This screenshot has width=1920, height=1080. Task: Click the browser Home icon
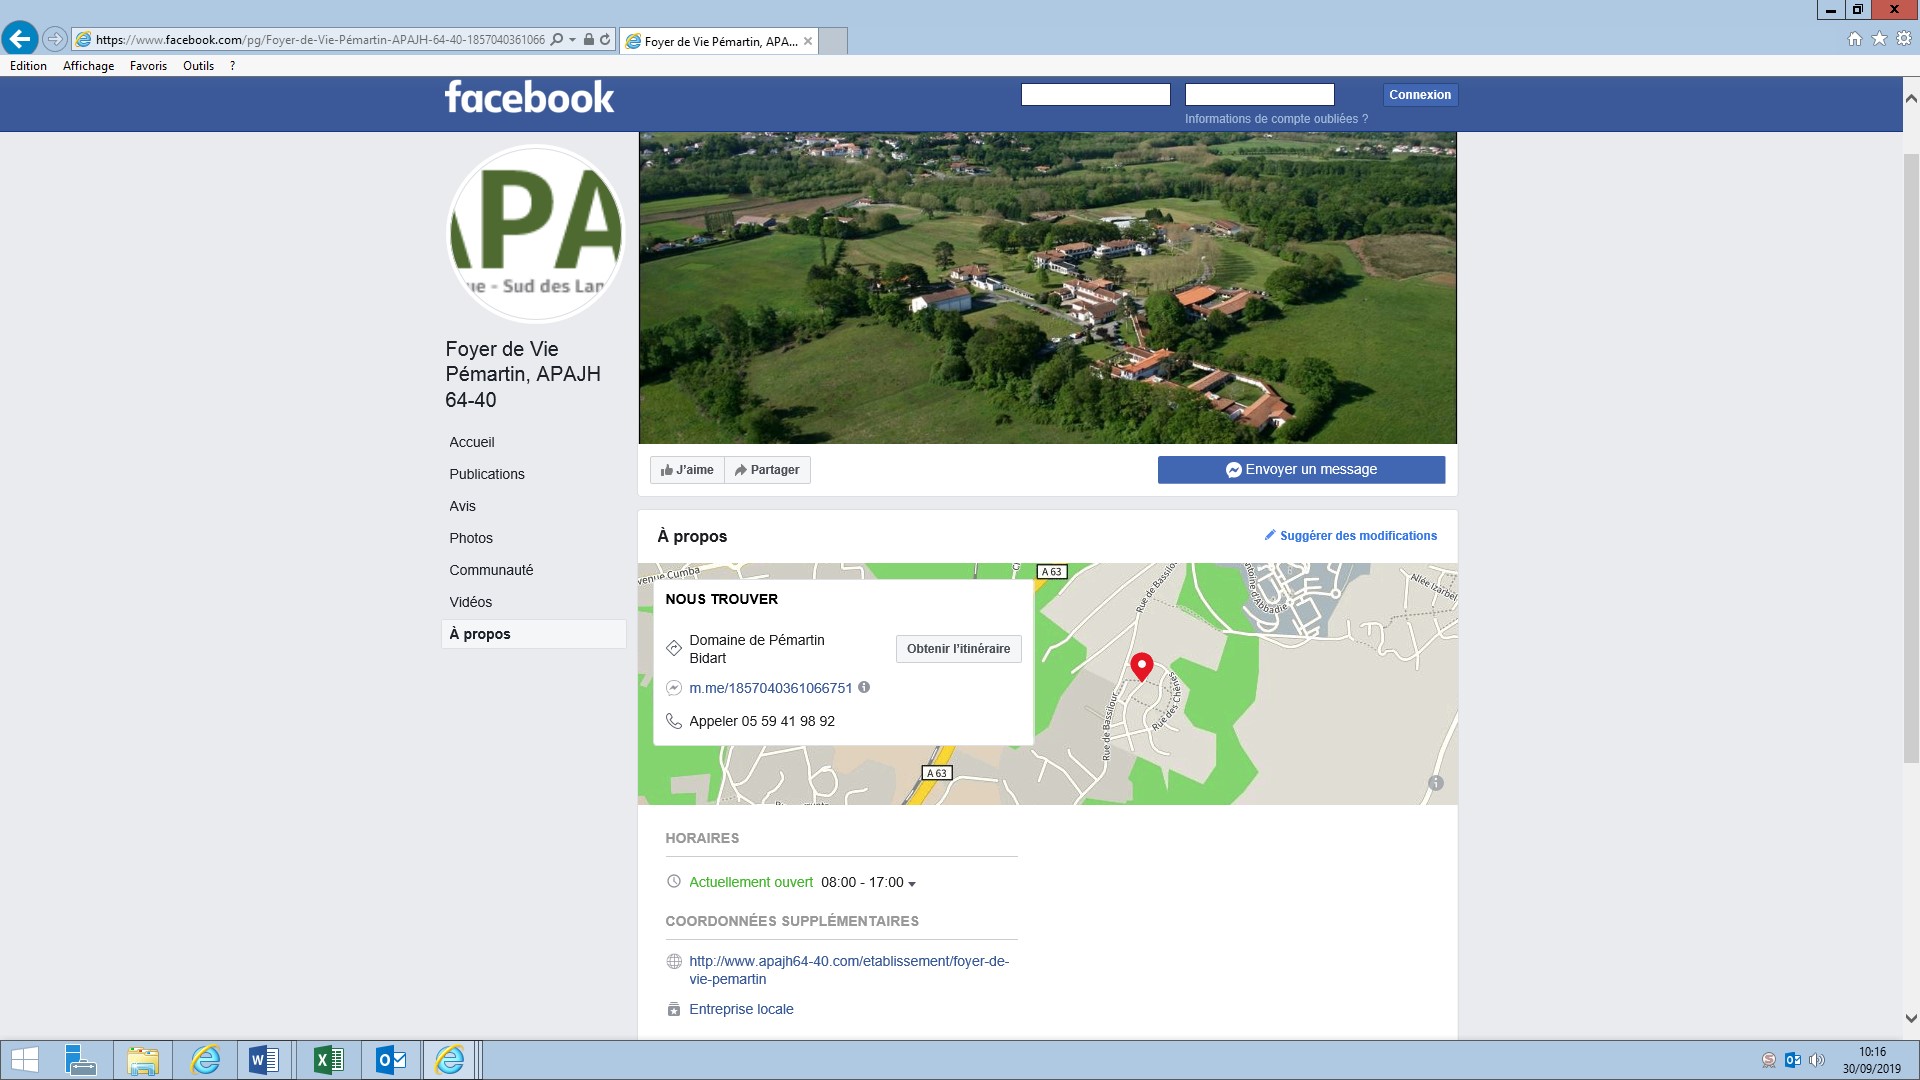tap(1855, 39)
